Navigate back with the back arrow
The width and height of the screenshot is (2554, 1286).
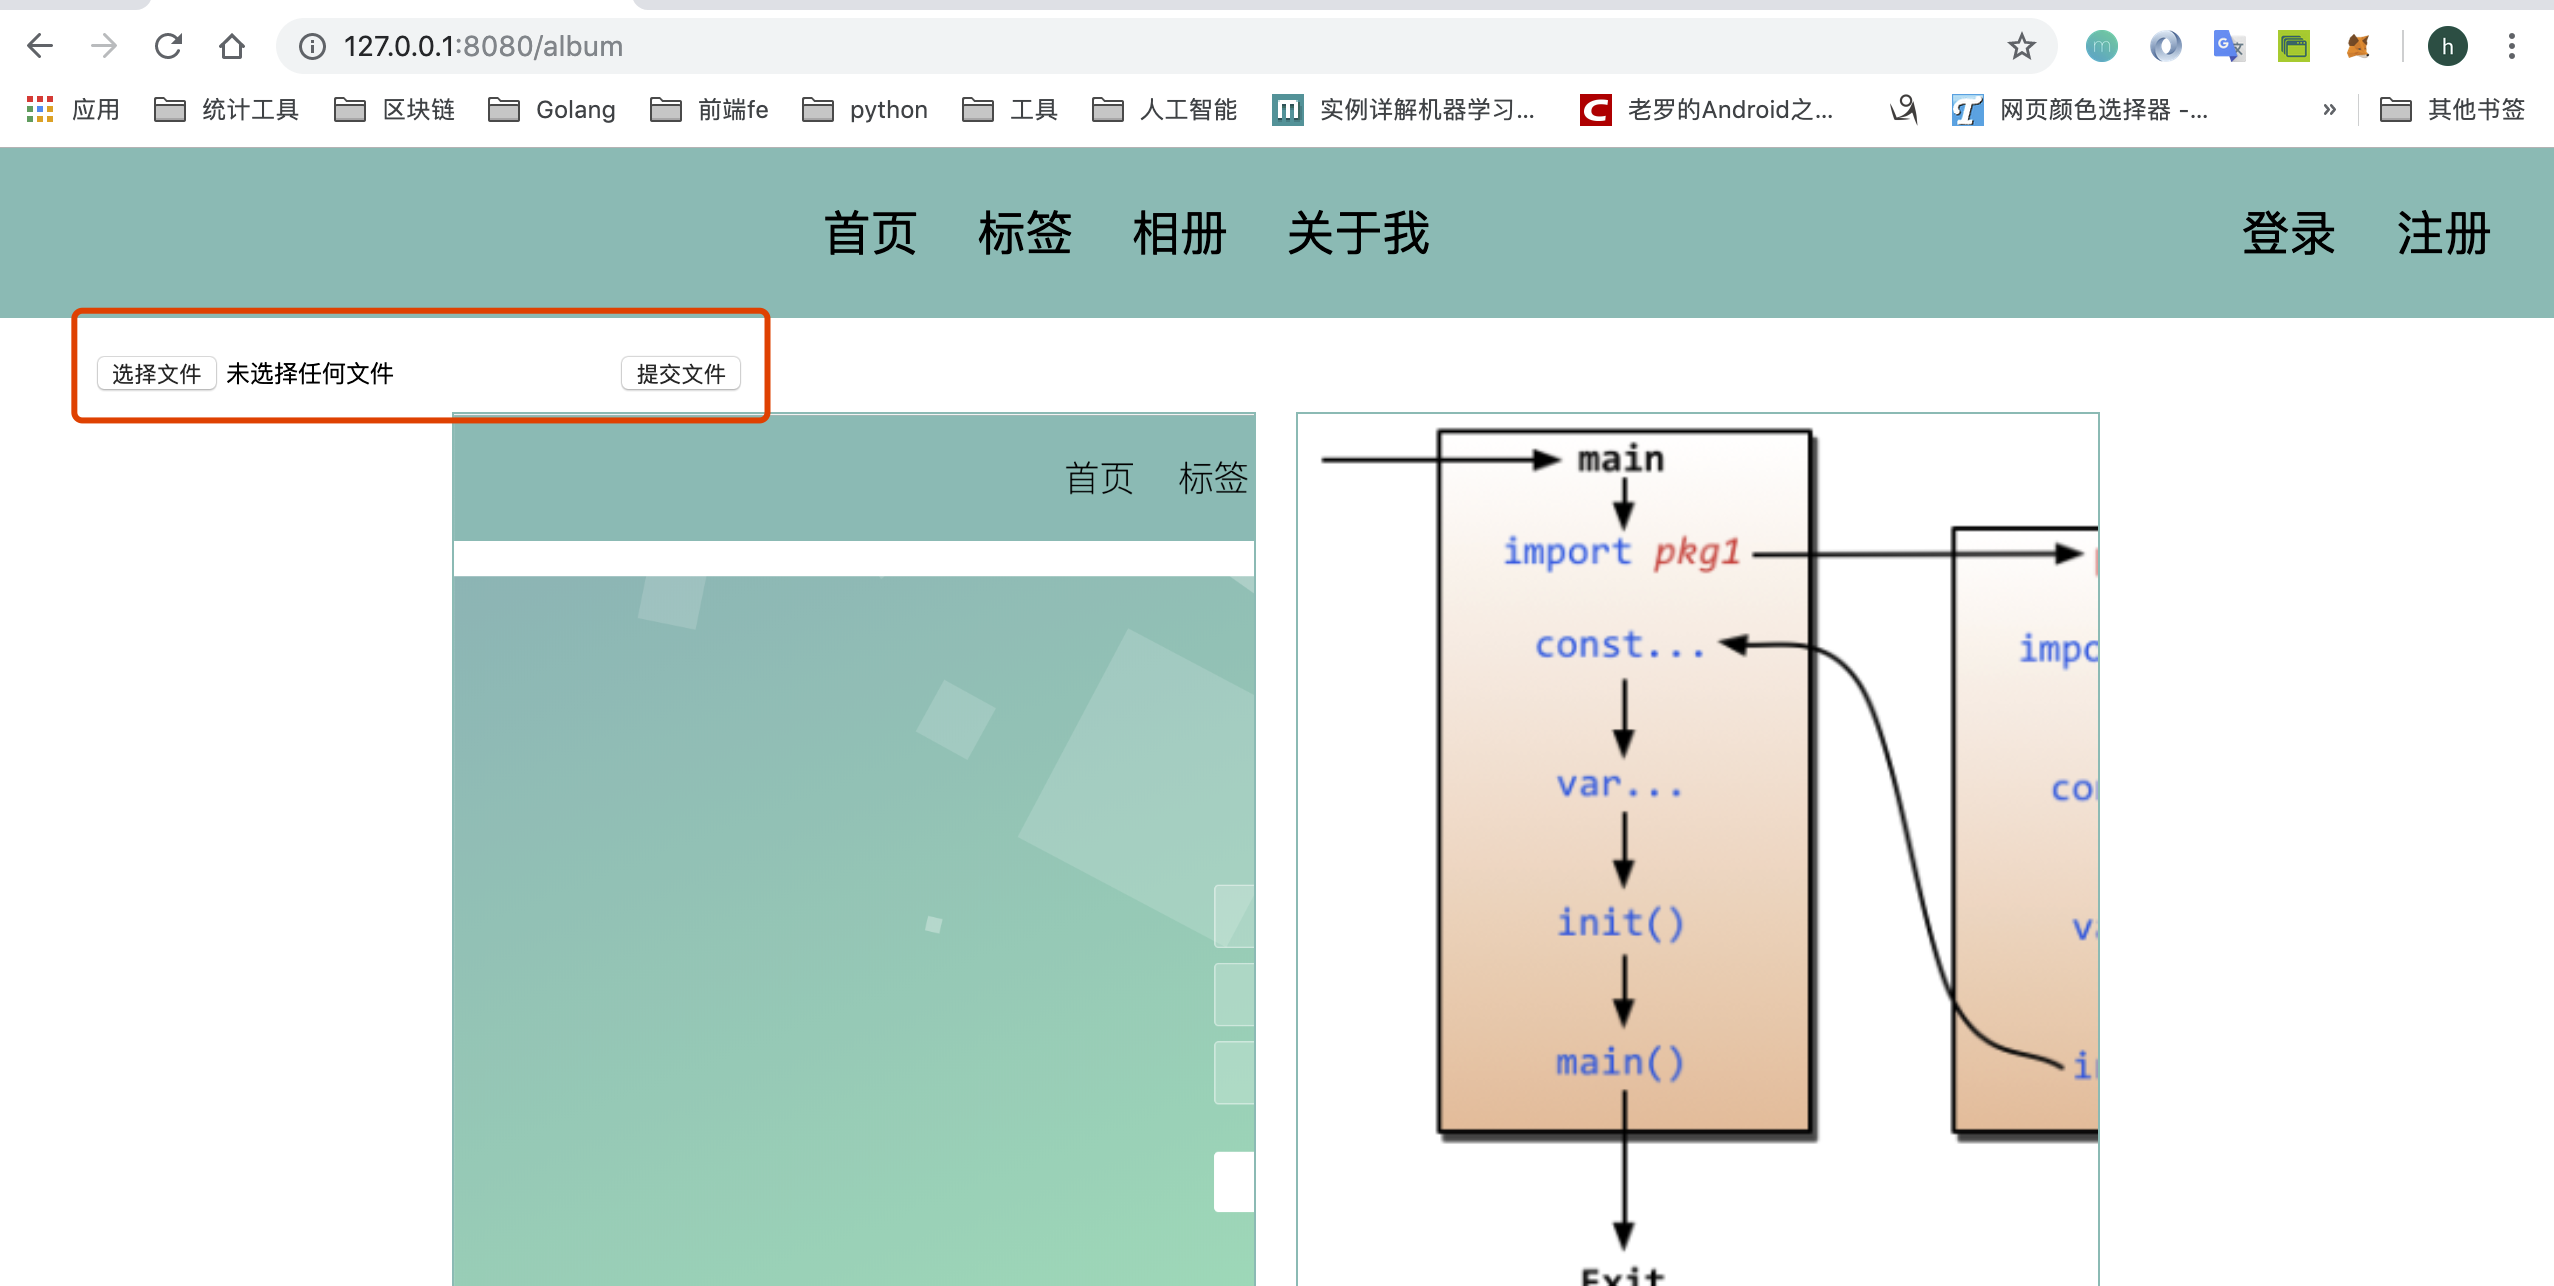coord(39,46)
